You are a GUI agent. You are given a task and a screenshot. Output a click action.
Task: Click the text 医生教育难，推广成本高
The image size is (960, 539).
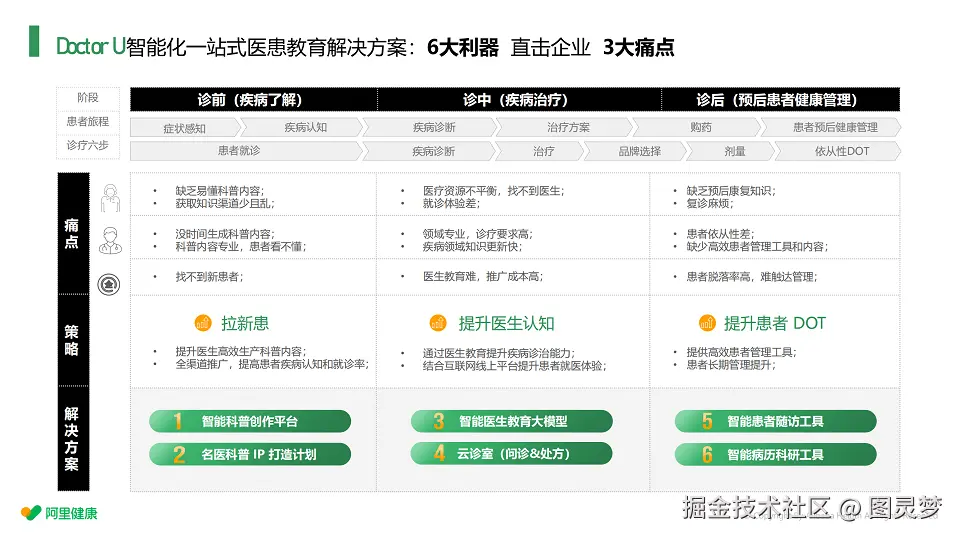(482, 277)
